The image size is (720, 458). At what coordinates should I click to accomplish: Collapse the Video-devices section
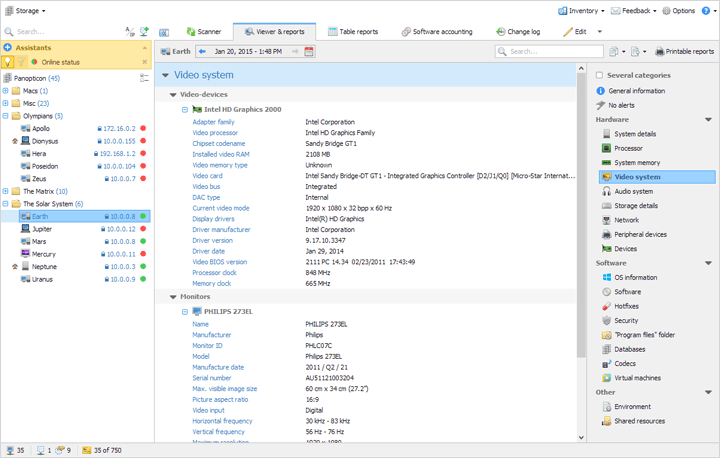coord(173,95)
